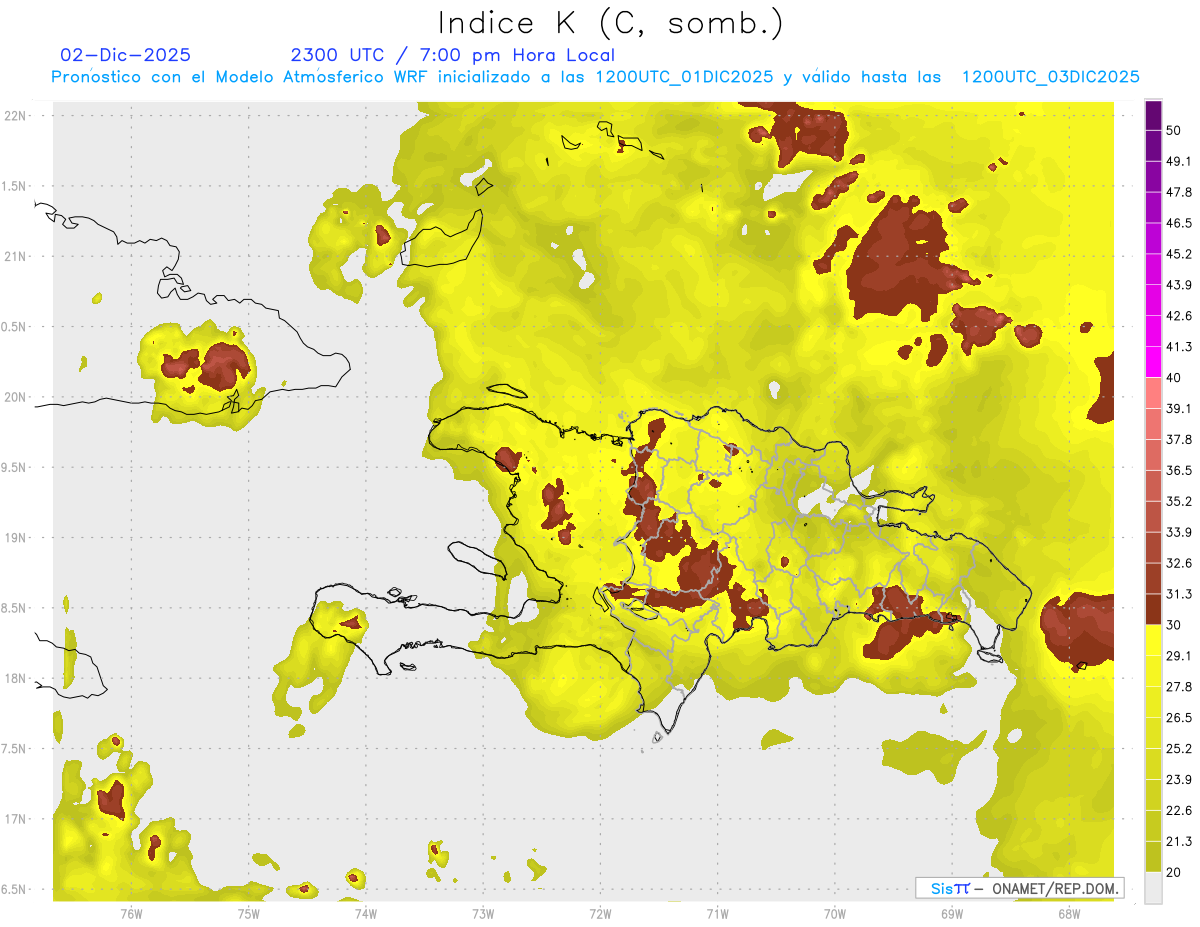
Task: Click the '45.2' color scale label
Action: point(1179,254)
